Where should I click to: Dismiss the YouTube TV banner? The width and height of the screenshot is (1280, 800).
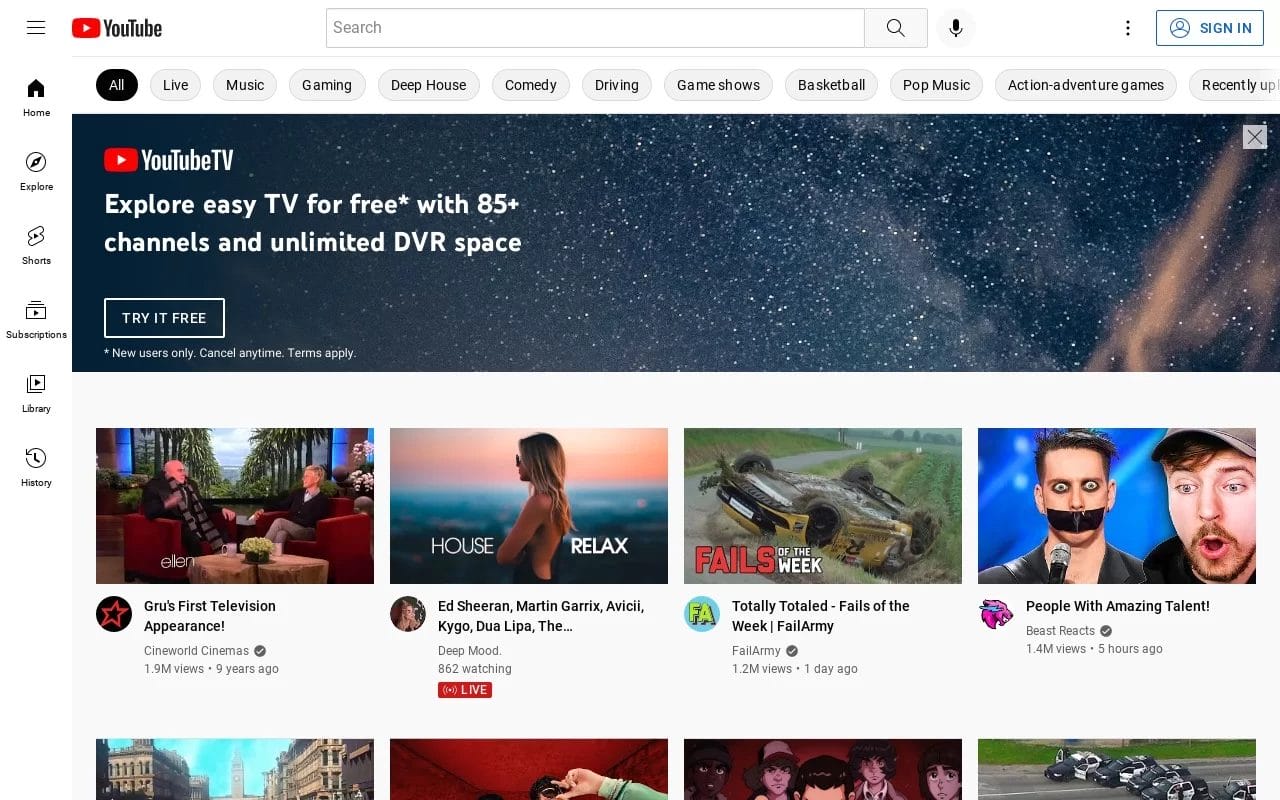(1254, 137)
